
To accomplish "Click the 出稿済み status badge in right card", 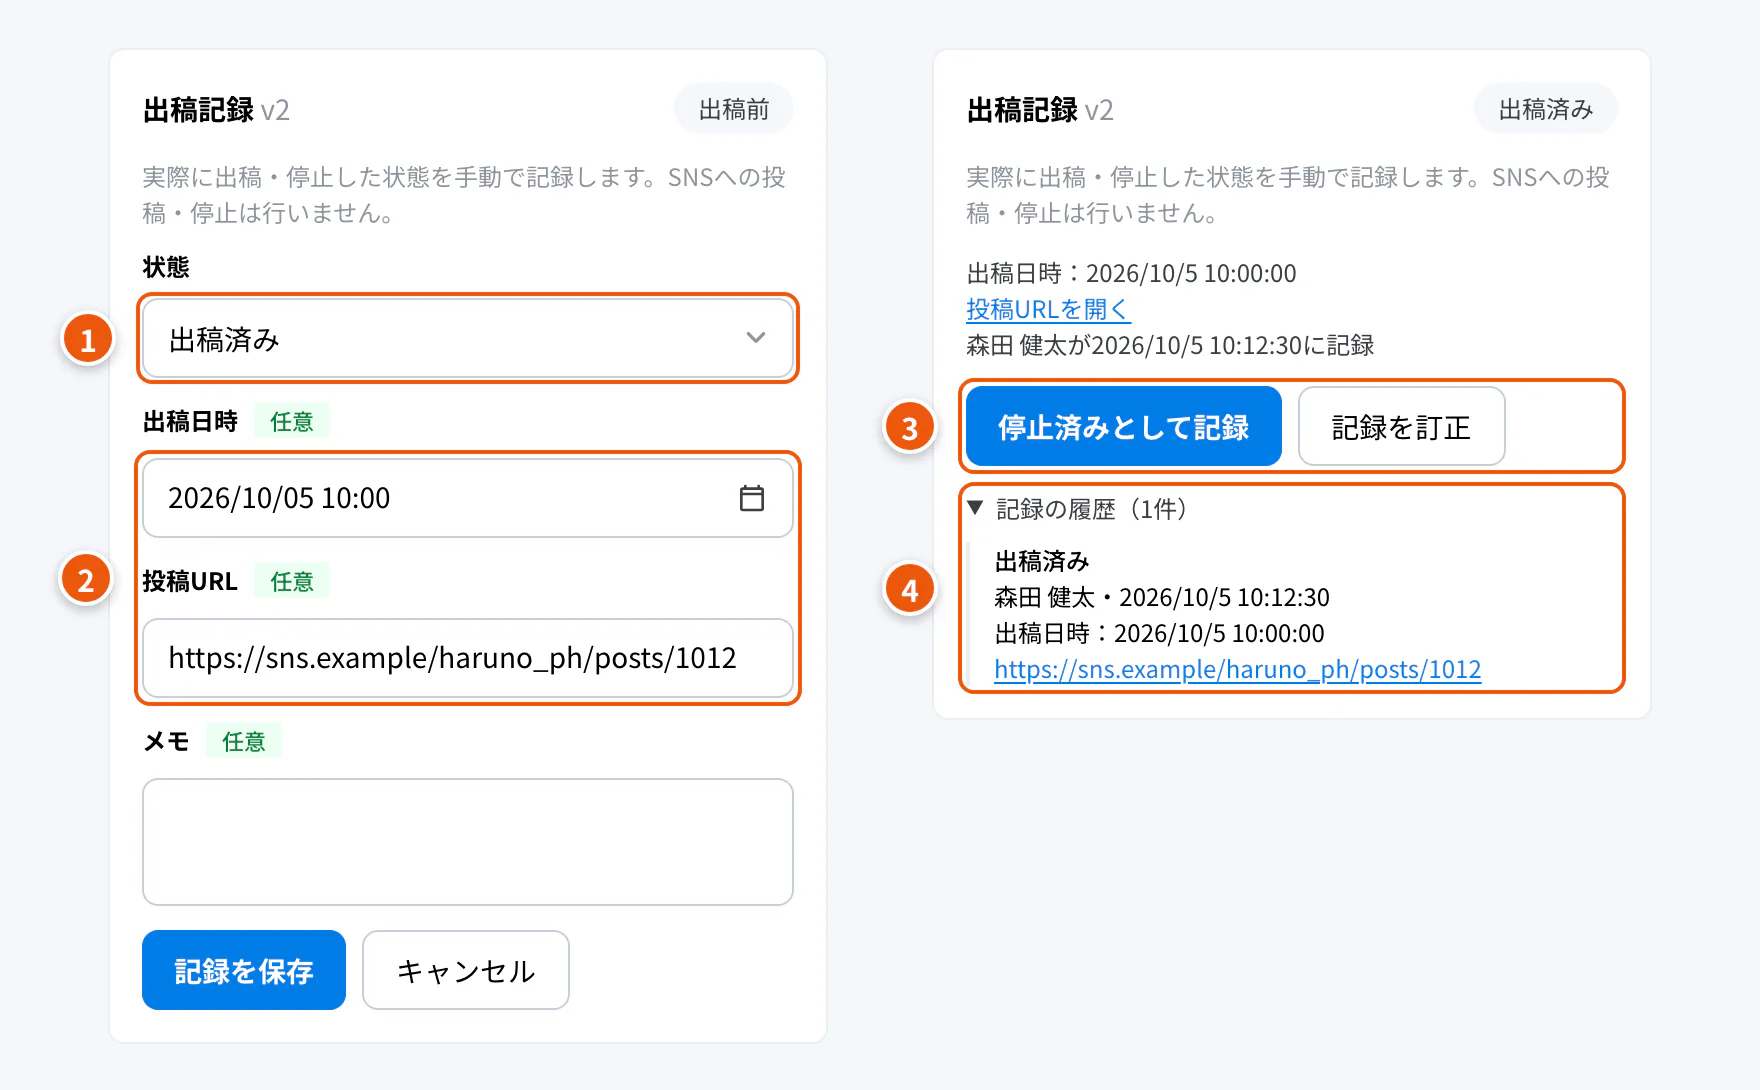I will coord(1546,109).
